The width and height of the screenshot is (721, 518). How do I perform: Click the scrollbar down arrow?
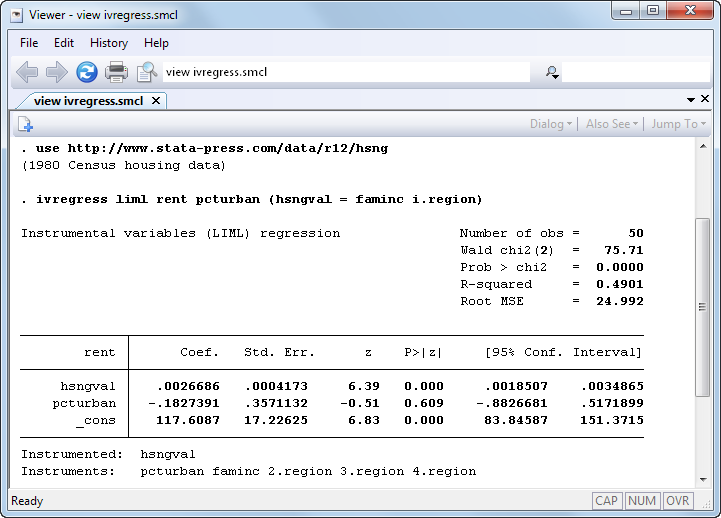(x=703, y=480)
